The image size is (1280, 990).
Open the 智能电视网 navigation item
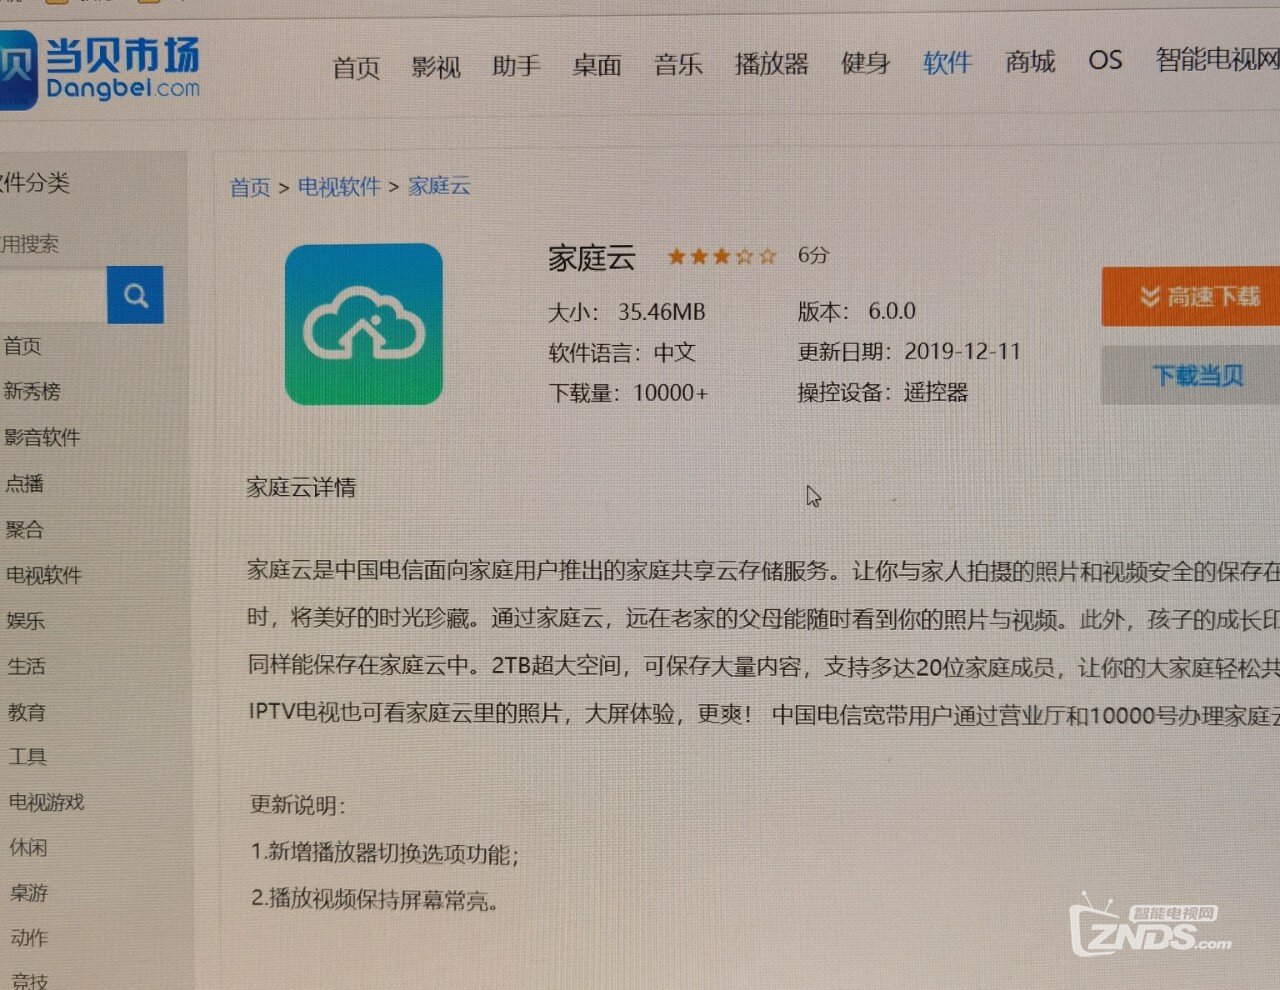pyautogui.click(x=1217, y=60)
